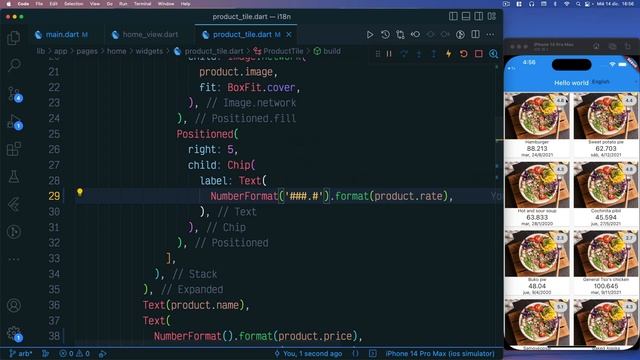640x360 pixels.
Task: Click errors and warnings count in status bar
Action: tap(74, 354)
